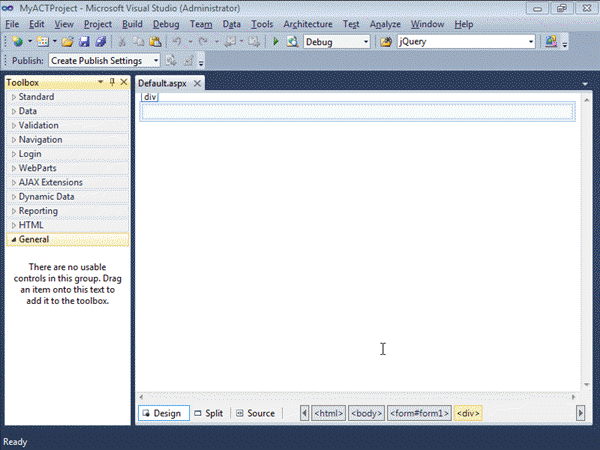Click the Solution Explorer icon at toolbar end
The image size is (600, 450).
(551, 41)
